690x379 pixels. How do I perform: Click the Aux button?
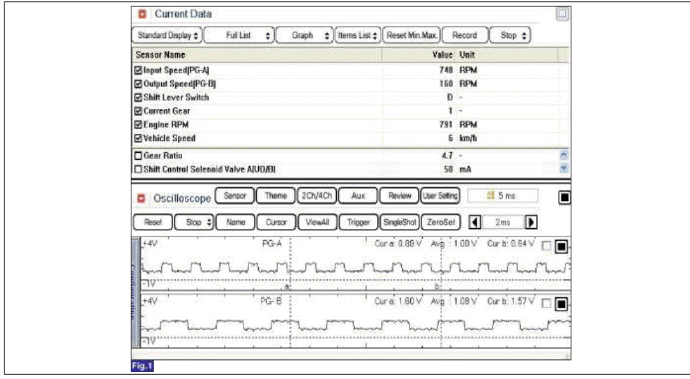pyautogui.click(x=358, y=196)
